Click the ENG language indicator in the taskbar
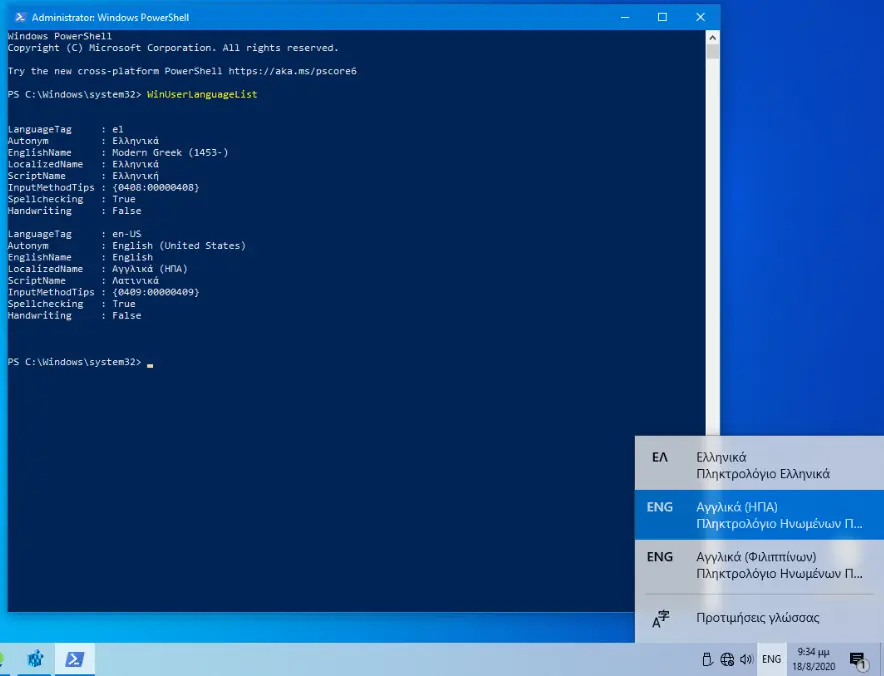Viewport: 884px width, 676px height. (x=771, y=659)
